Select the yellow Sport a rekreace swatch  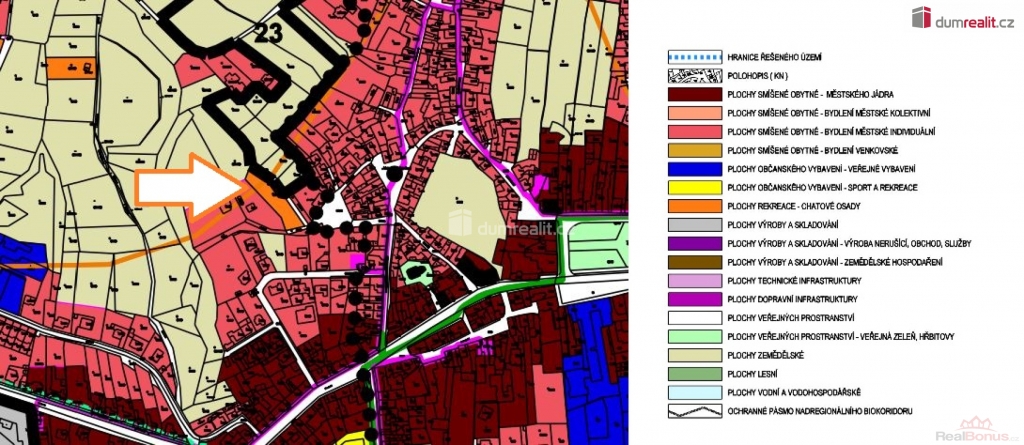pos(692,187)
